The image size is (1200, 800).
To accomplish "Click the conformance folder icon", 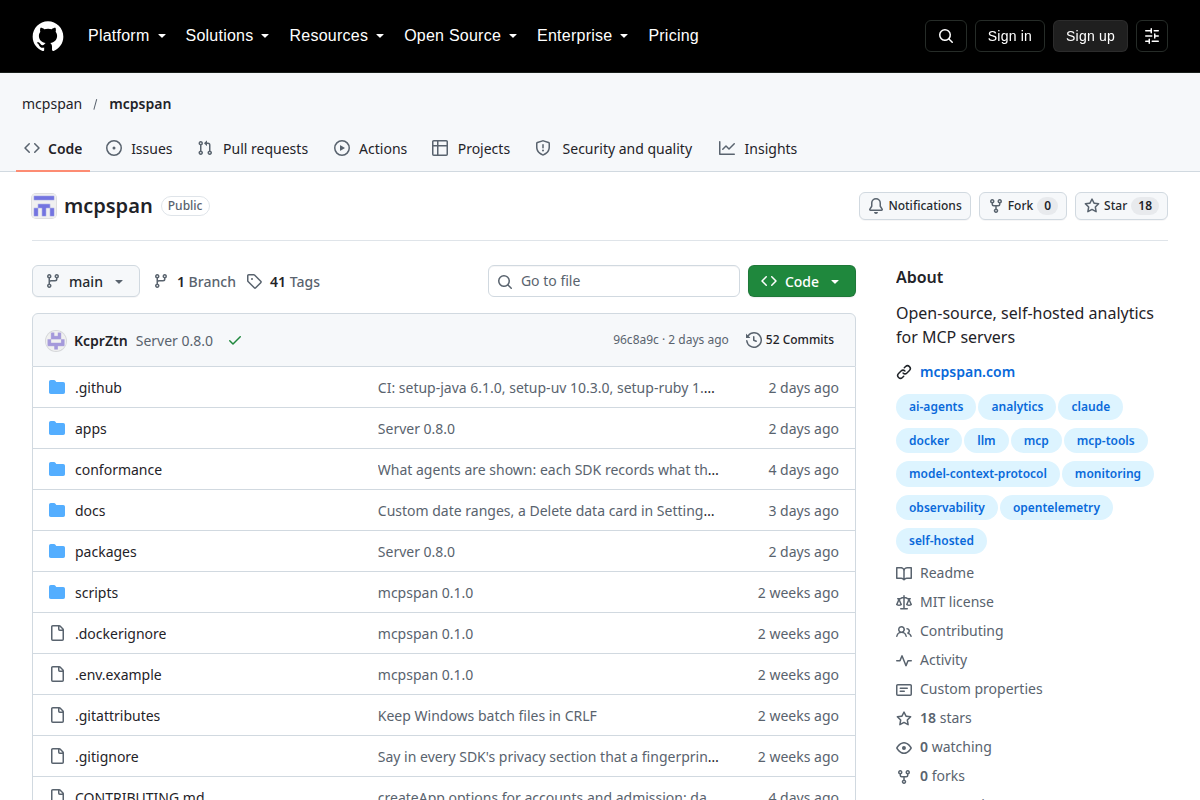I will coord(57,470).
